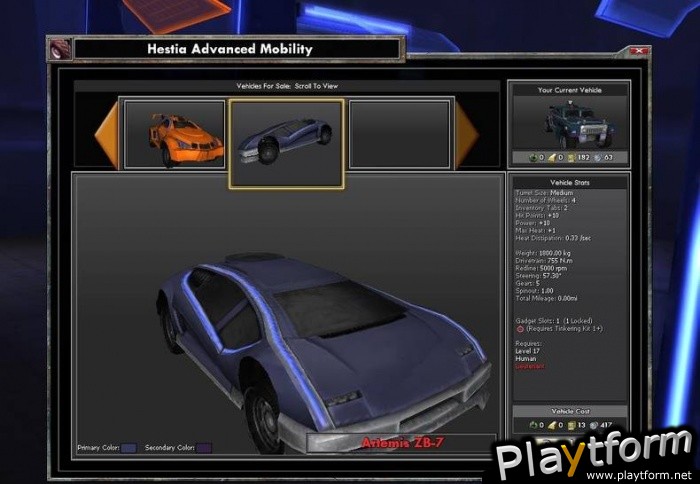Click the gold bar icon in Vehicle Cost

[553, 425]
